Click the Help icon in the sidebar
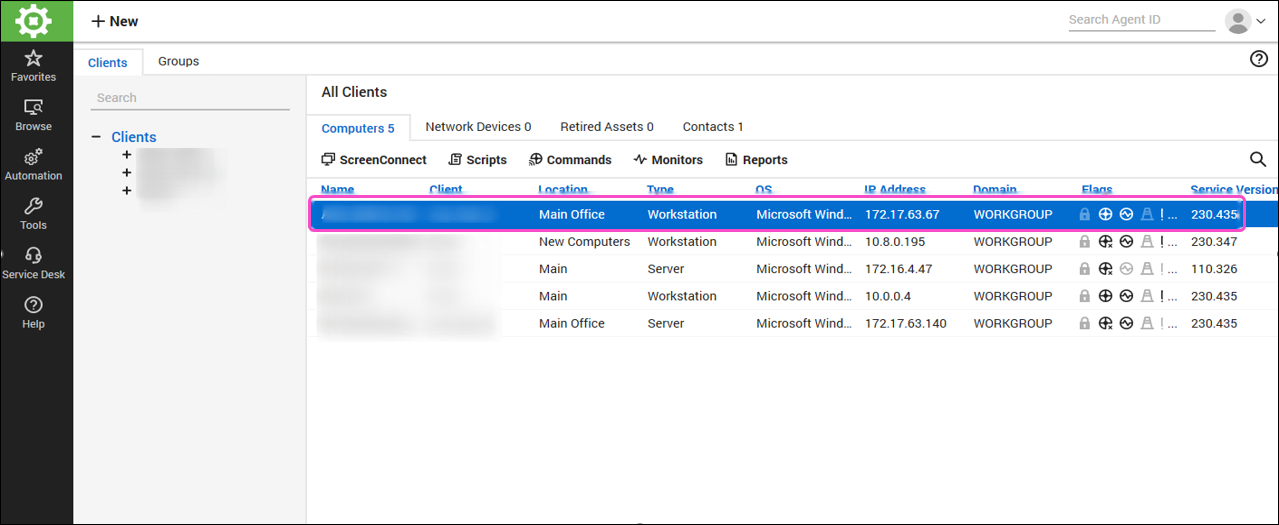 [x=33, y=313]
